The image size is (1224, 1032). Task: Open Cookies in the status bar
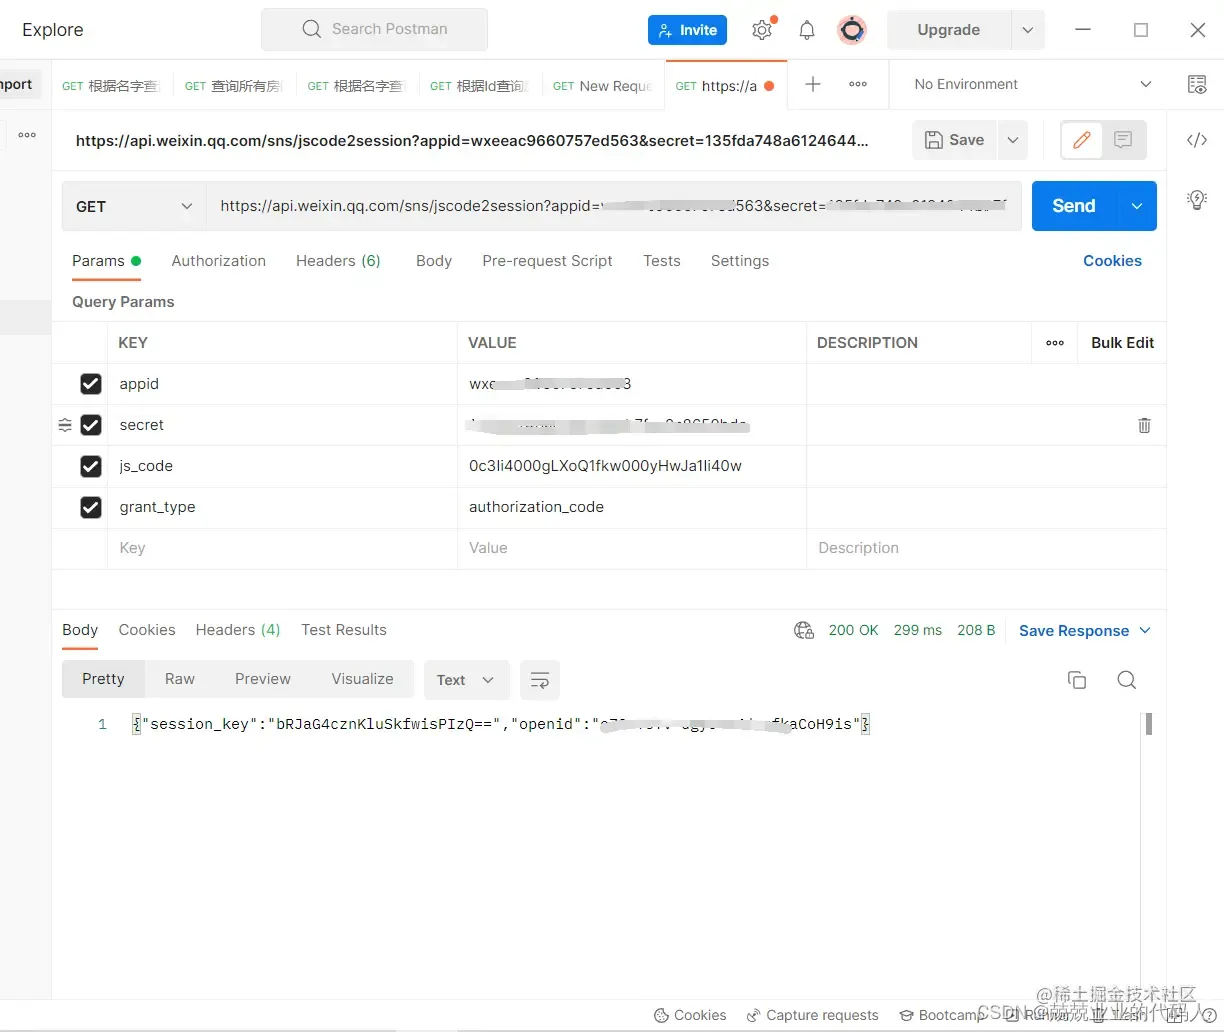coord(690,1015)
